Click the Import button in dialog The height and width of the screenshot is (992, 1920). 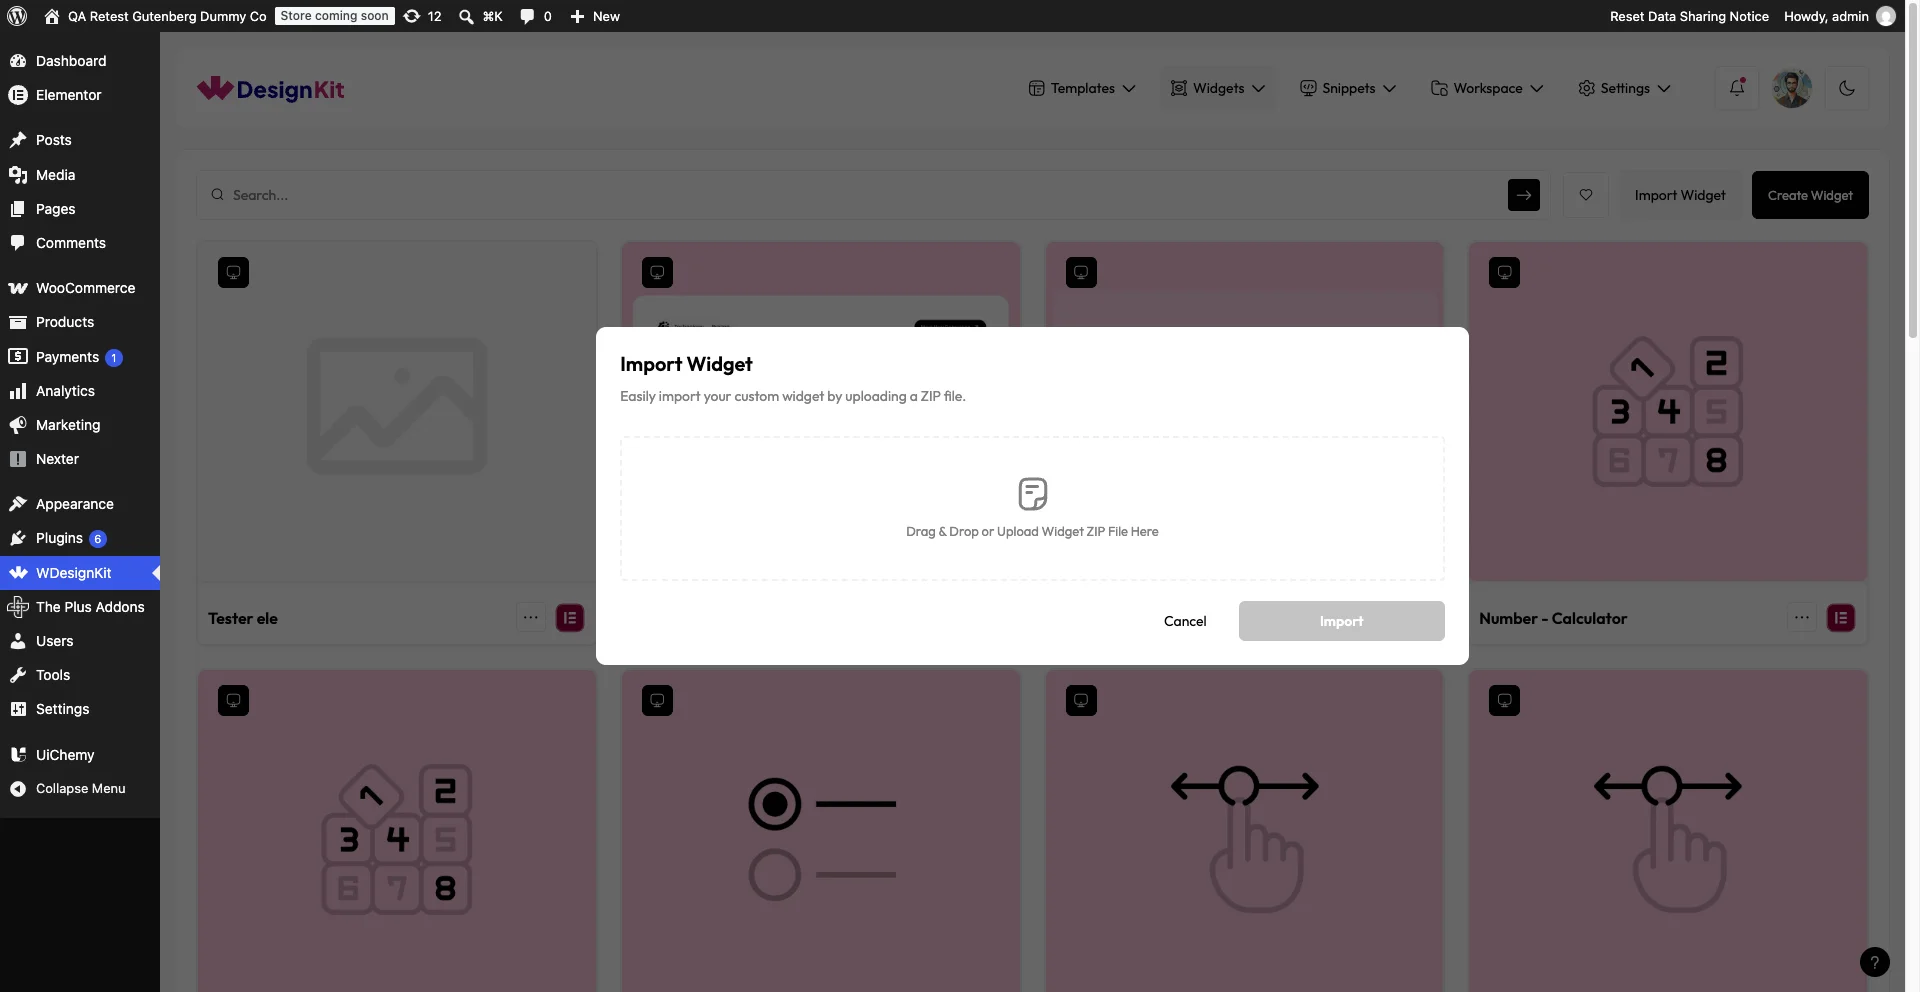point(1341,621)
